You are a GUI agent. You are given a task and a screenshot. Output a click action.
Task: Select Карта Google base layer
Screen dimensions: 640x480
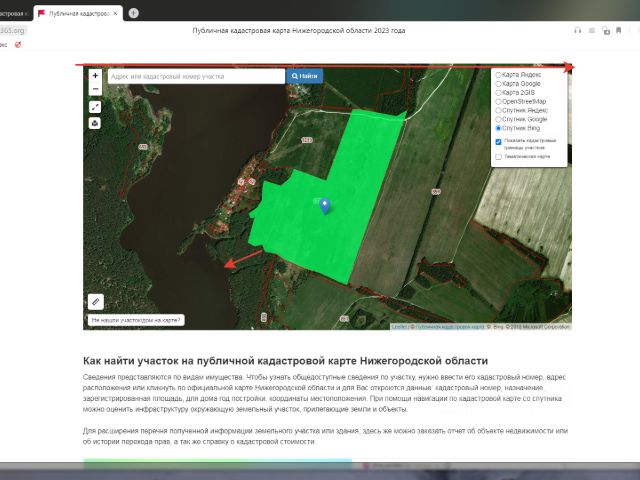pyautogui.click(x=499, y=84)
